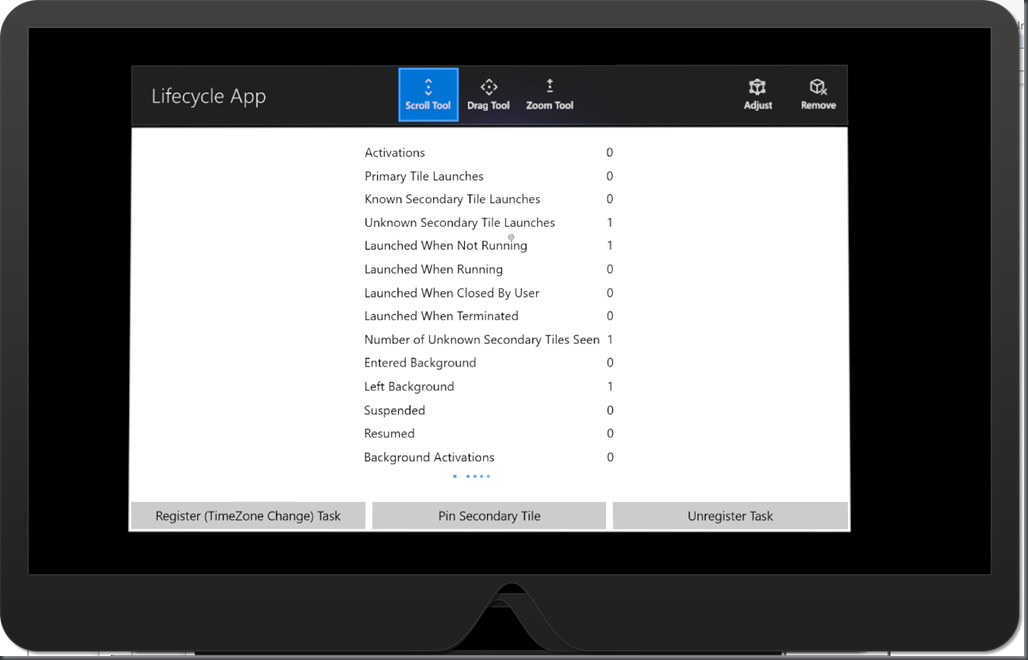1028x660 pixels.
Task: Click the value next to Suspended
Action: click(x=610, y=410)
